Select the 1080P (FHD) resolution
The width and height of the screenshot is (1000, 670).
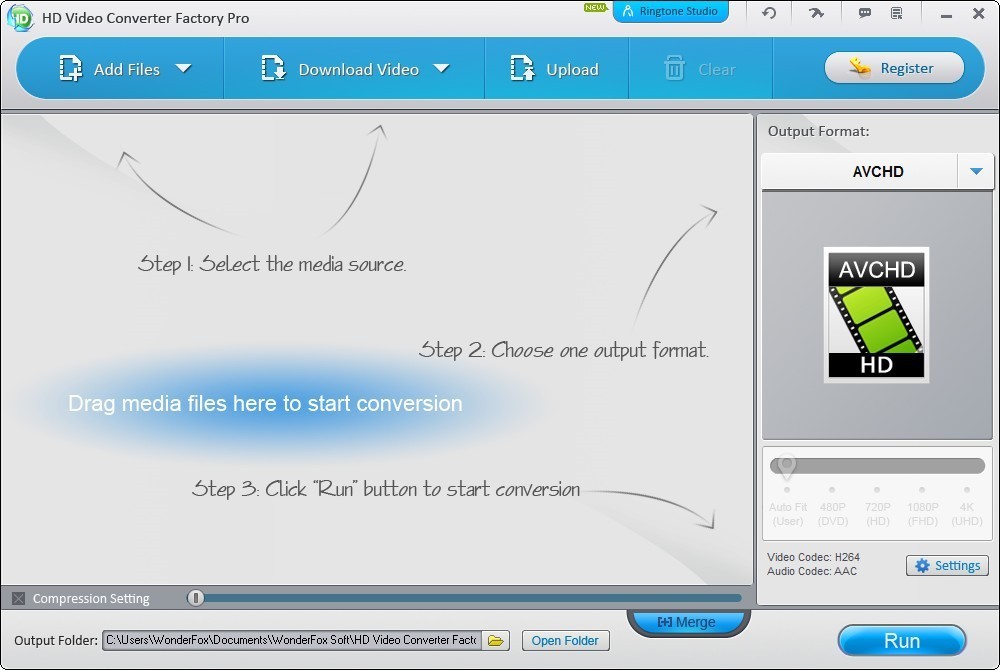pos(922,514)
